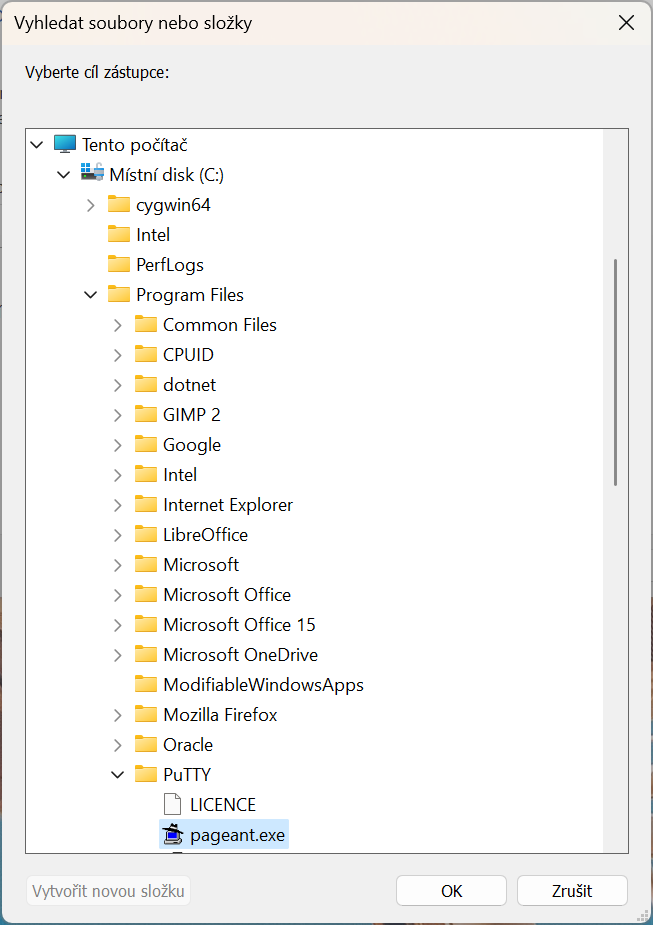The height and width of the screenshot is (925, 653).
Task: Close the Vyhledat soubory nebo složky dialog
Action: coord(626,23)
